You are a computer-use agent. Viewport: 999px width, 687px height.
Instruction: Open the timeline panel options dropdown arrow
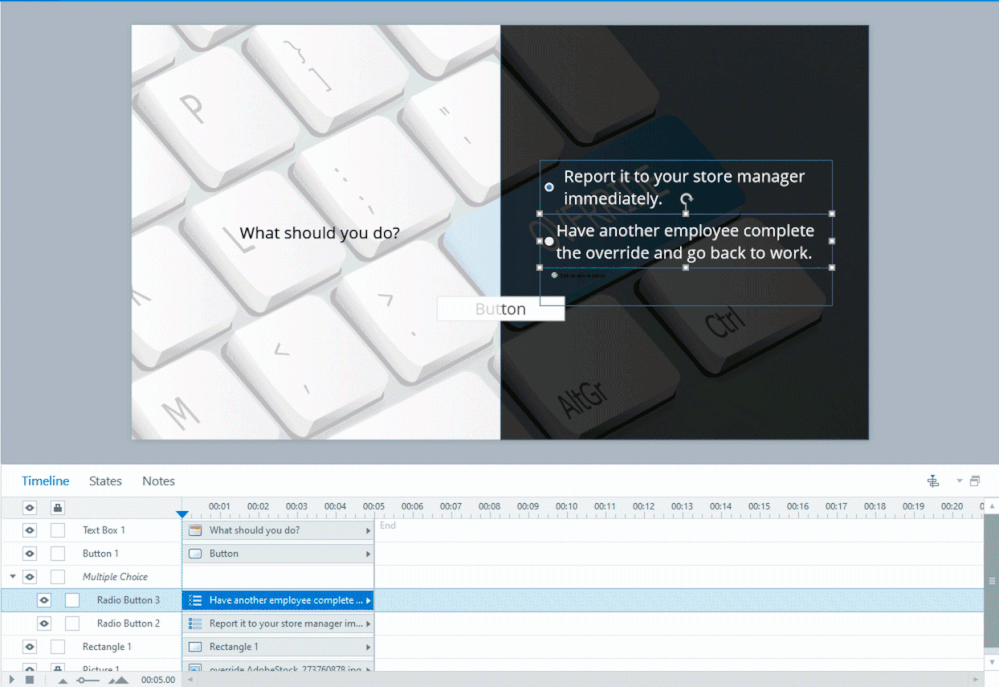(x=959, y=481)
